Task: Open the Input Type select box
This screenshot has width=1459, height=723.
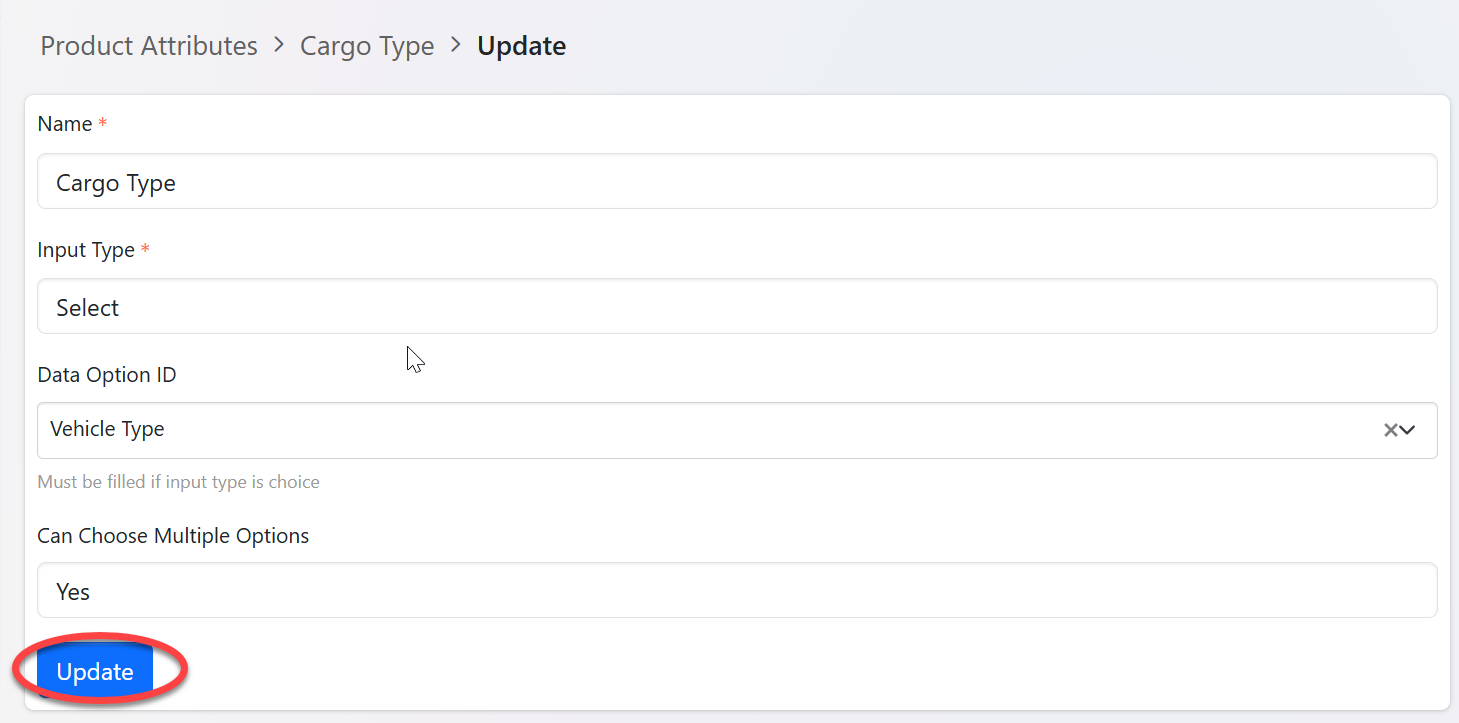Action: 737,307
